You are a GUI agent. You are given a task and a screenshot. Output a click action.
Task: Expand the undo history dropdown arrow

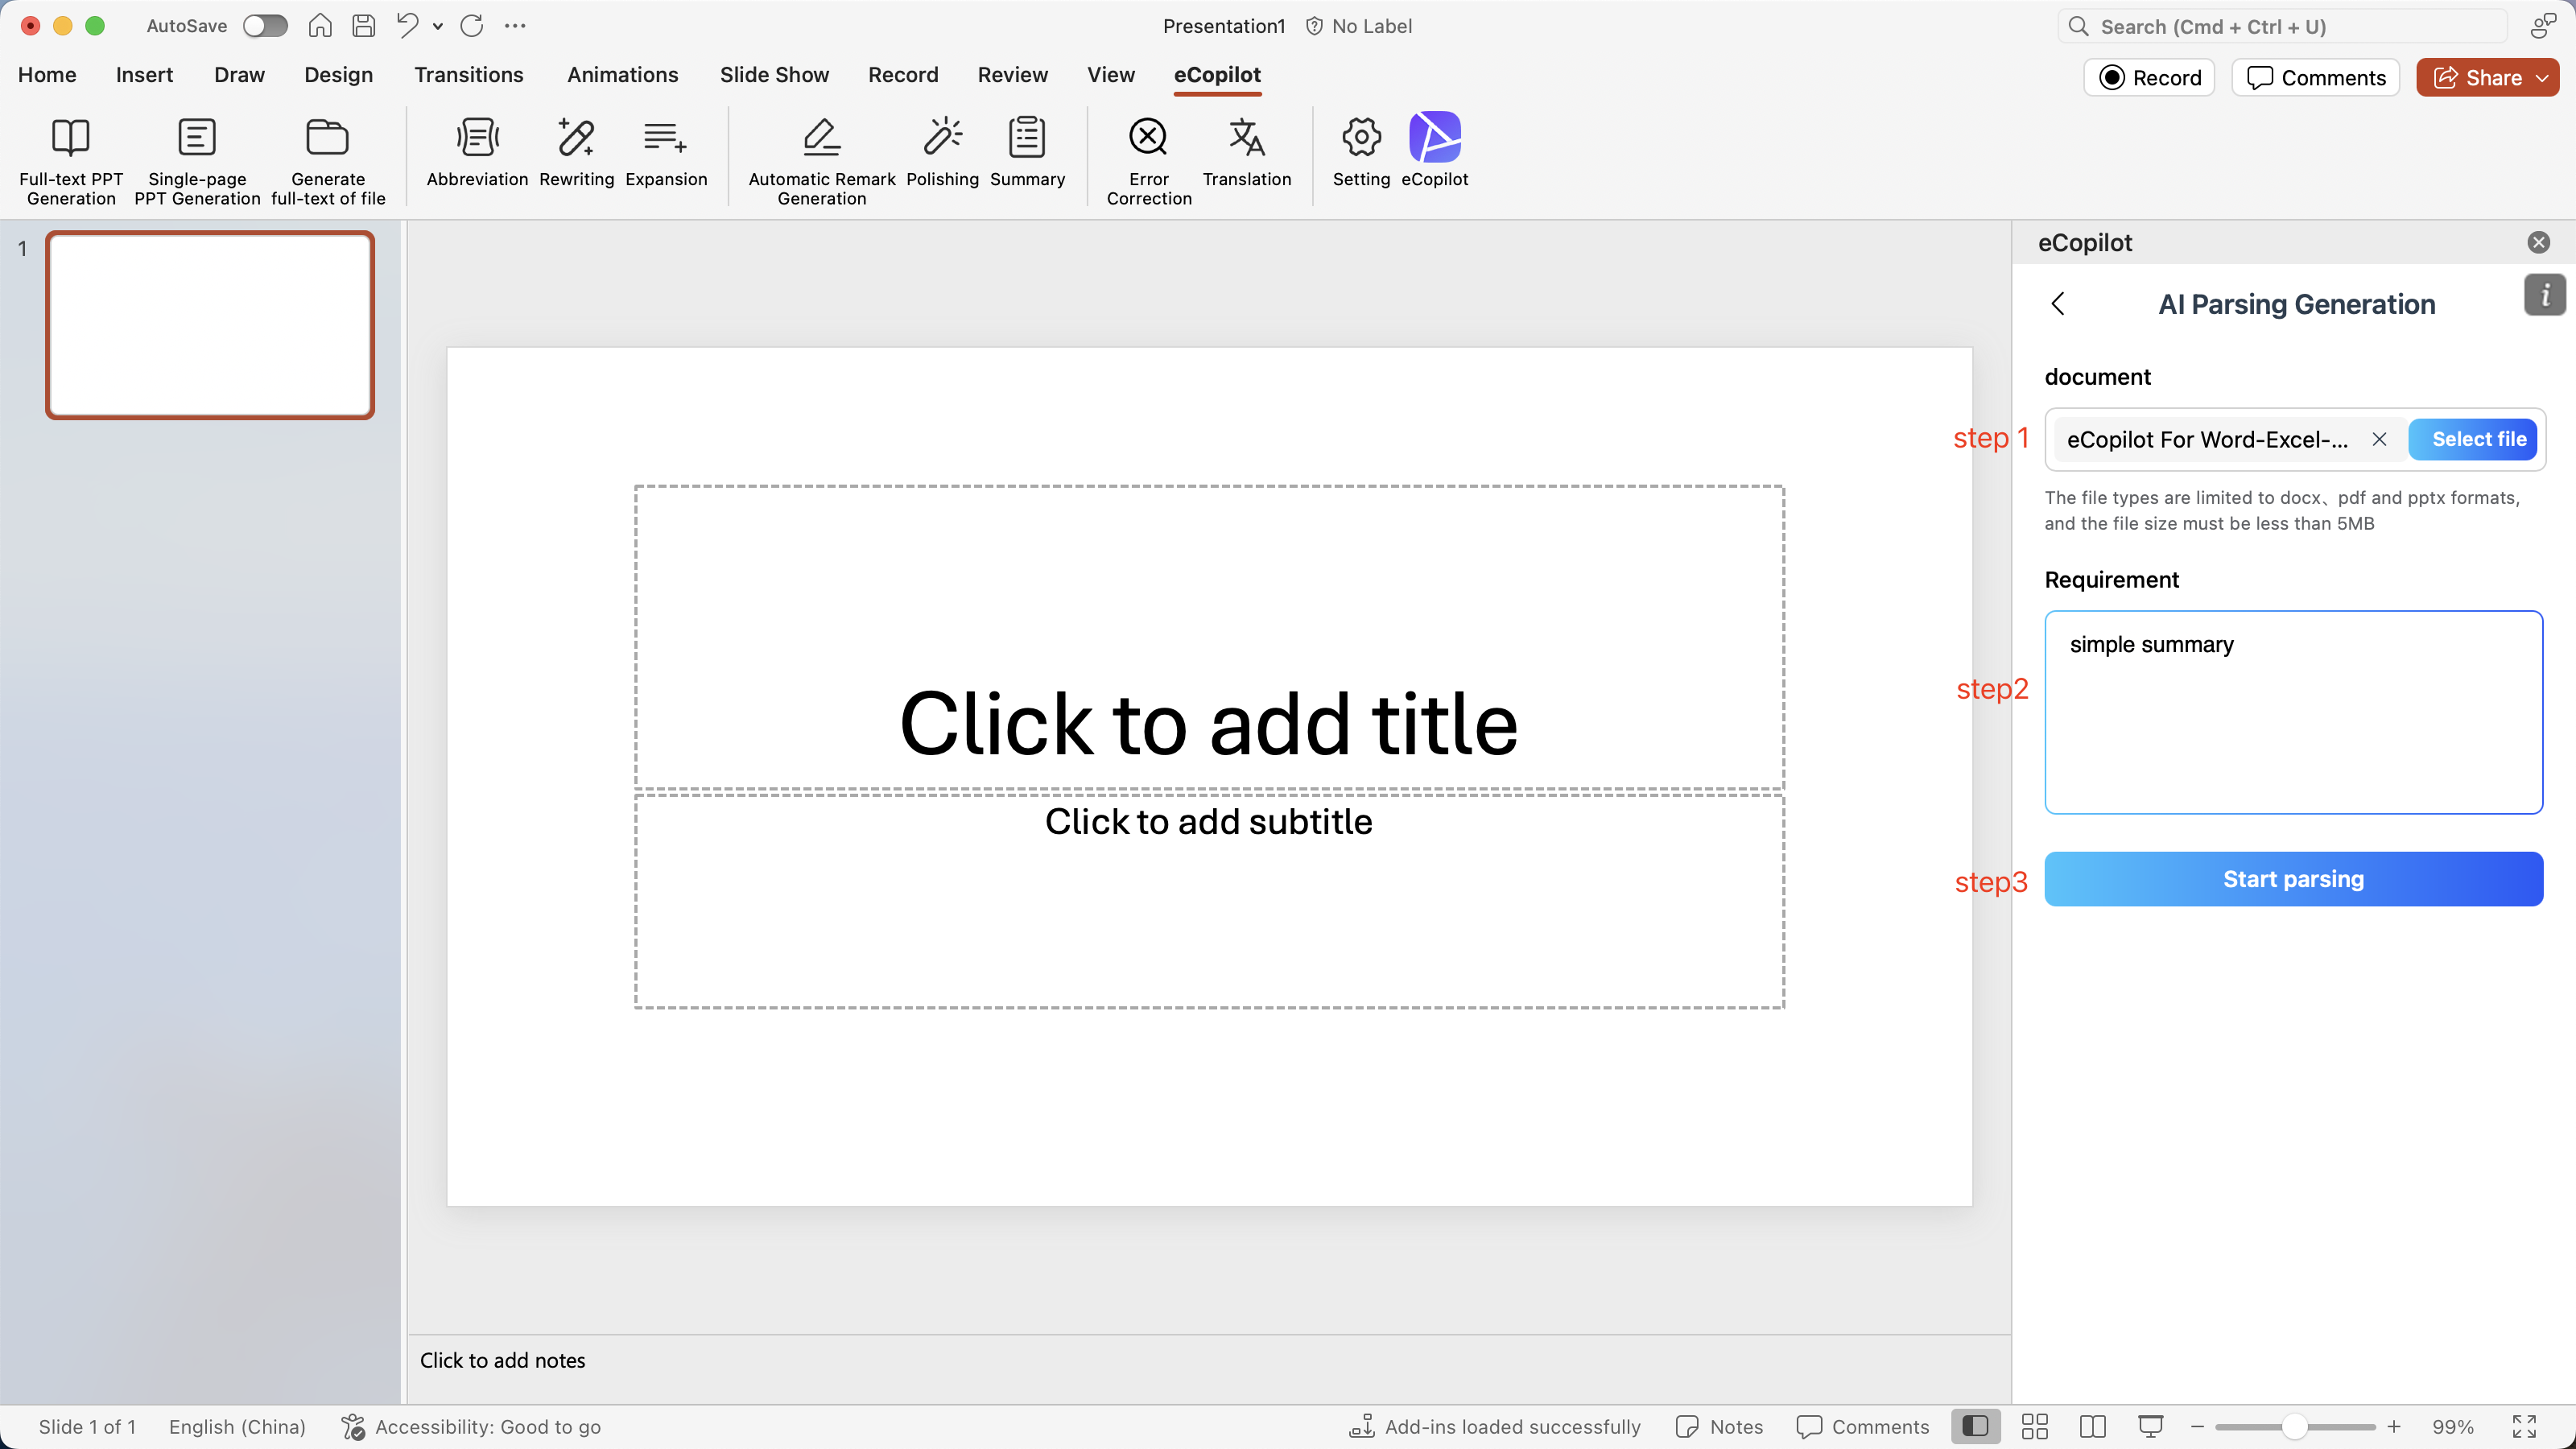(x=438, y=27)
